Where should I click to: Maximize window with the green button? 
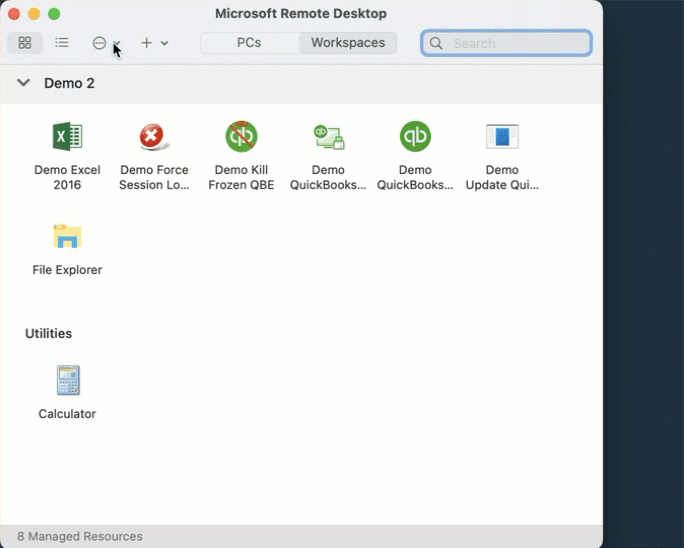point(54,14)
